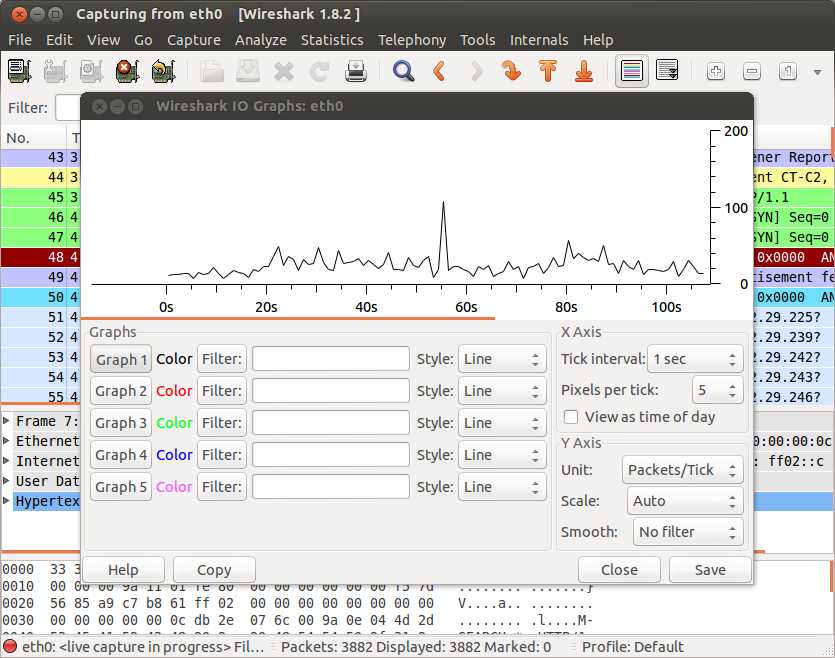Open the Graph 5 Style dropdown

coord(502,487)
